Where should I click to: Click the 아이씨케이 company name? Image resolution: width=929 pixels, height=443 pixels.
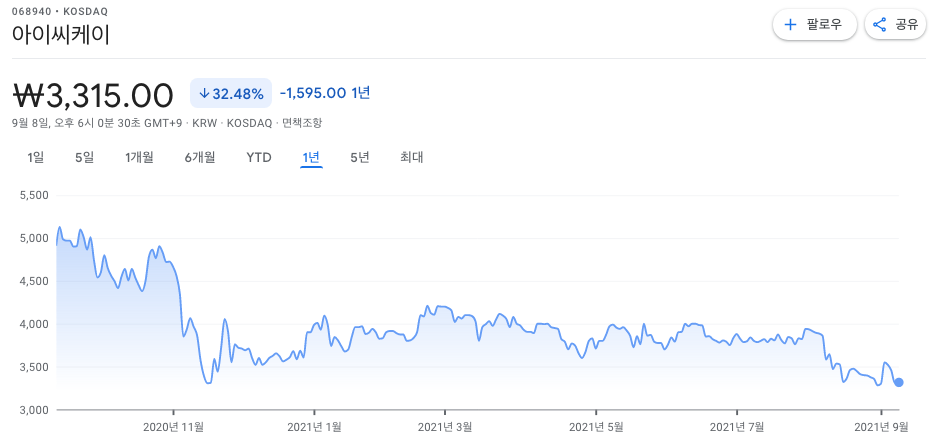tap(61, 34)
